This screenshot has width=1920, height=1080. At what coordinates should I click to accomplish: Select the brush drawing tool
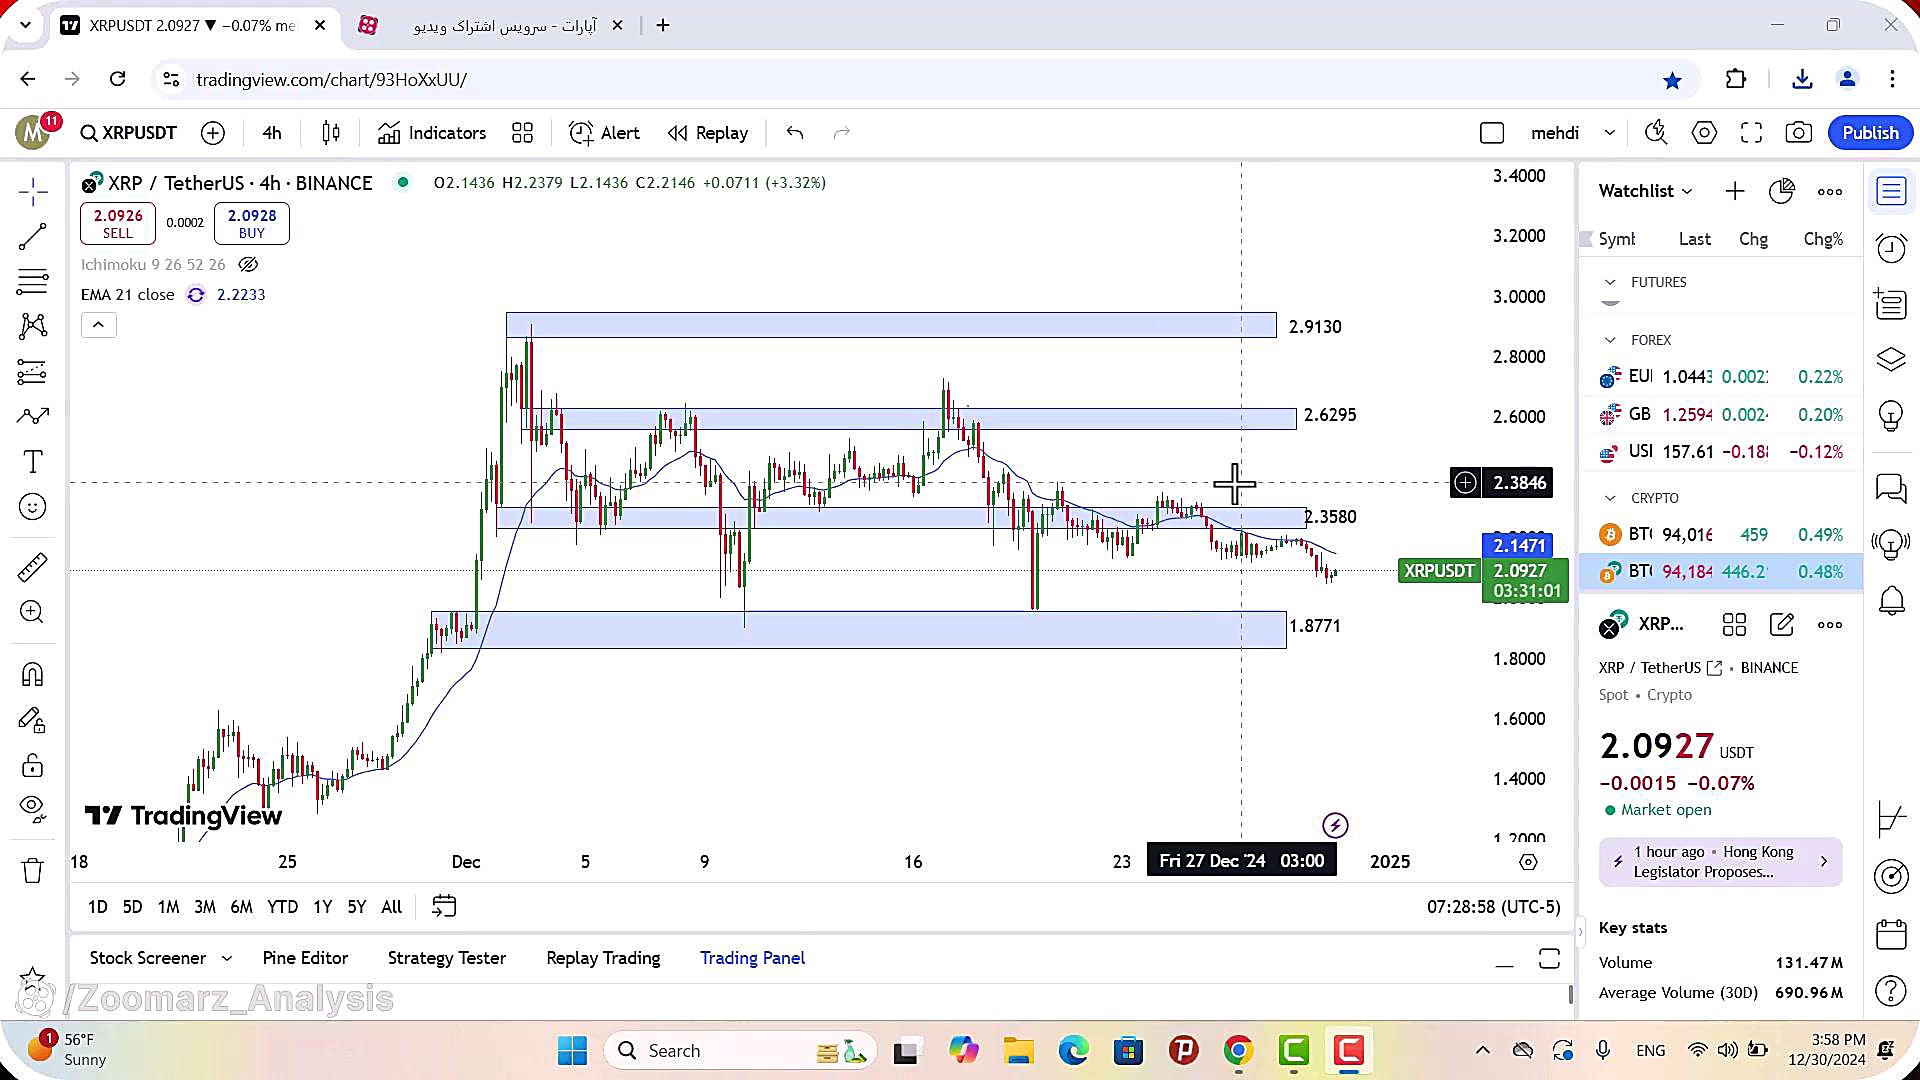tap(32, 416)
